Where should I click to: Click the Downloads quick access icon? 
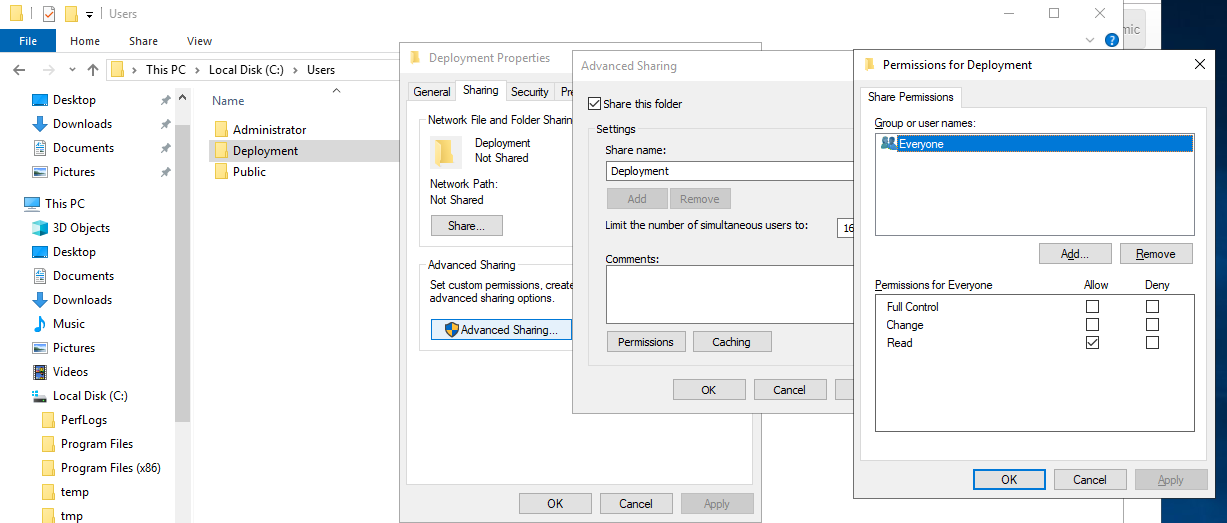pos(40,124)
